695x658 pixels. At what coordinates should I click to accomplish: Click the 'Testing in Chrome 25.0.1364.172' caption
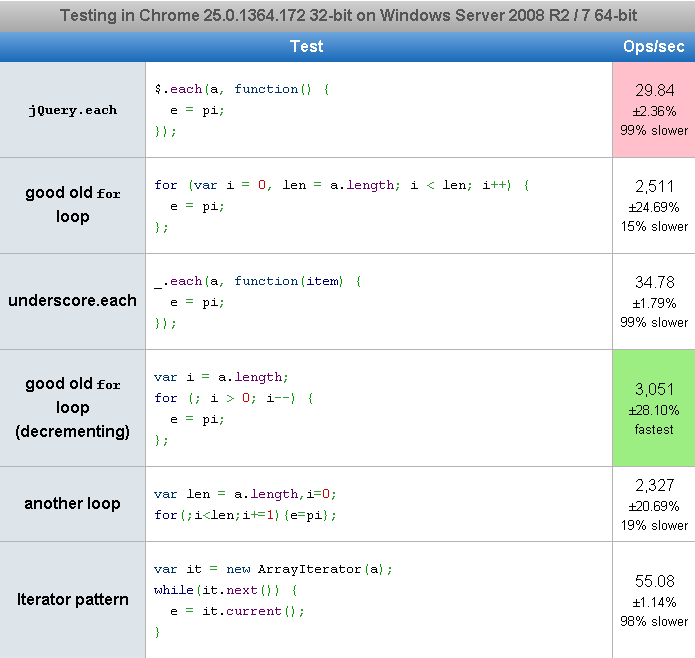click(347, 16)
